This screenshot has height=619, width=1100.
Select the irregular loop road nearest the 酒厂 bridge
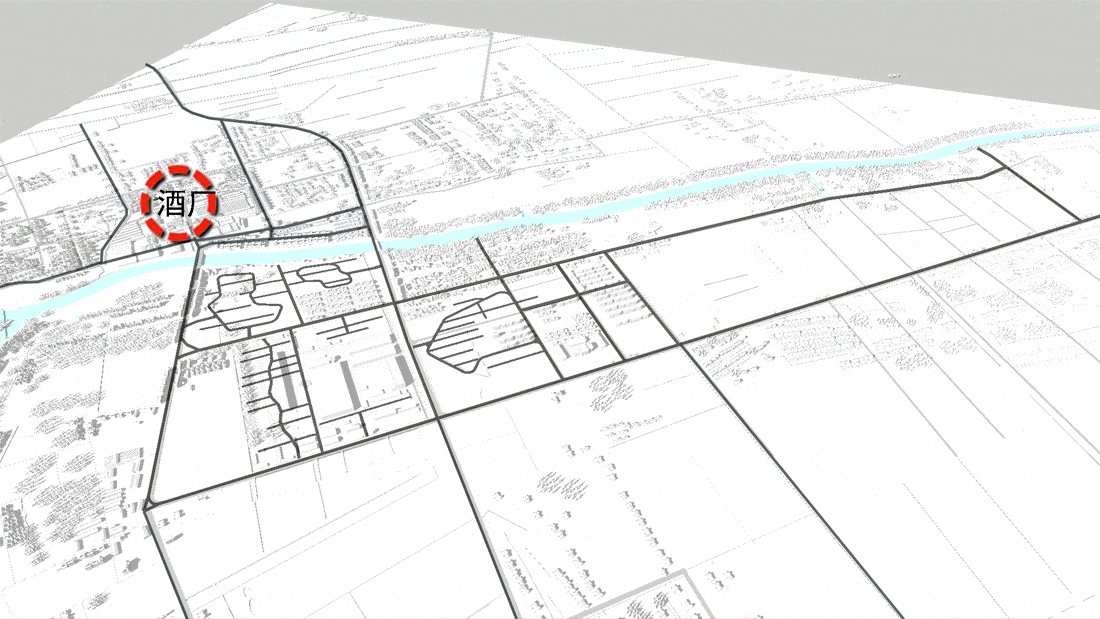click(238, 300)
